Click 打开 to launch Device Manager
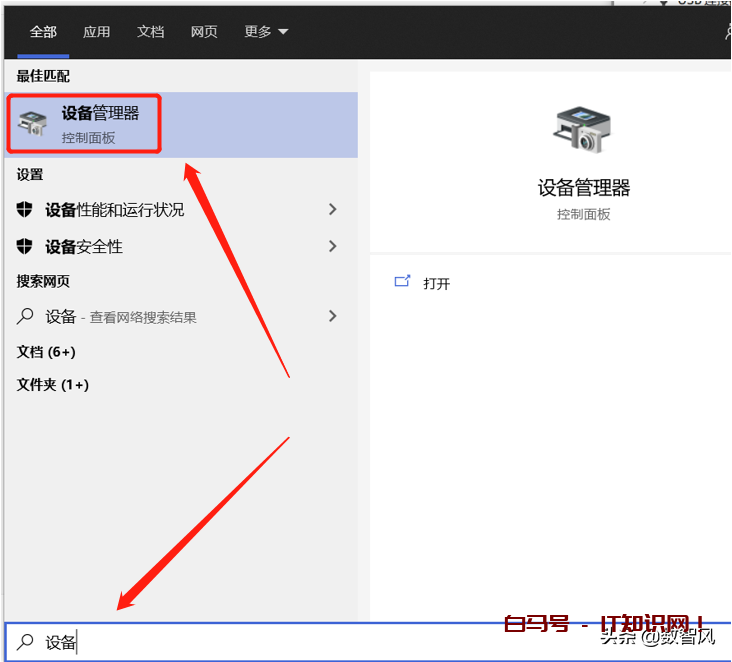Screen dimensions: 732x662 (437, 283)
